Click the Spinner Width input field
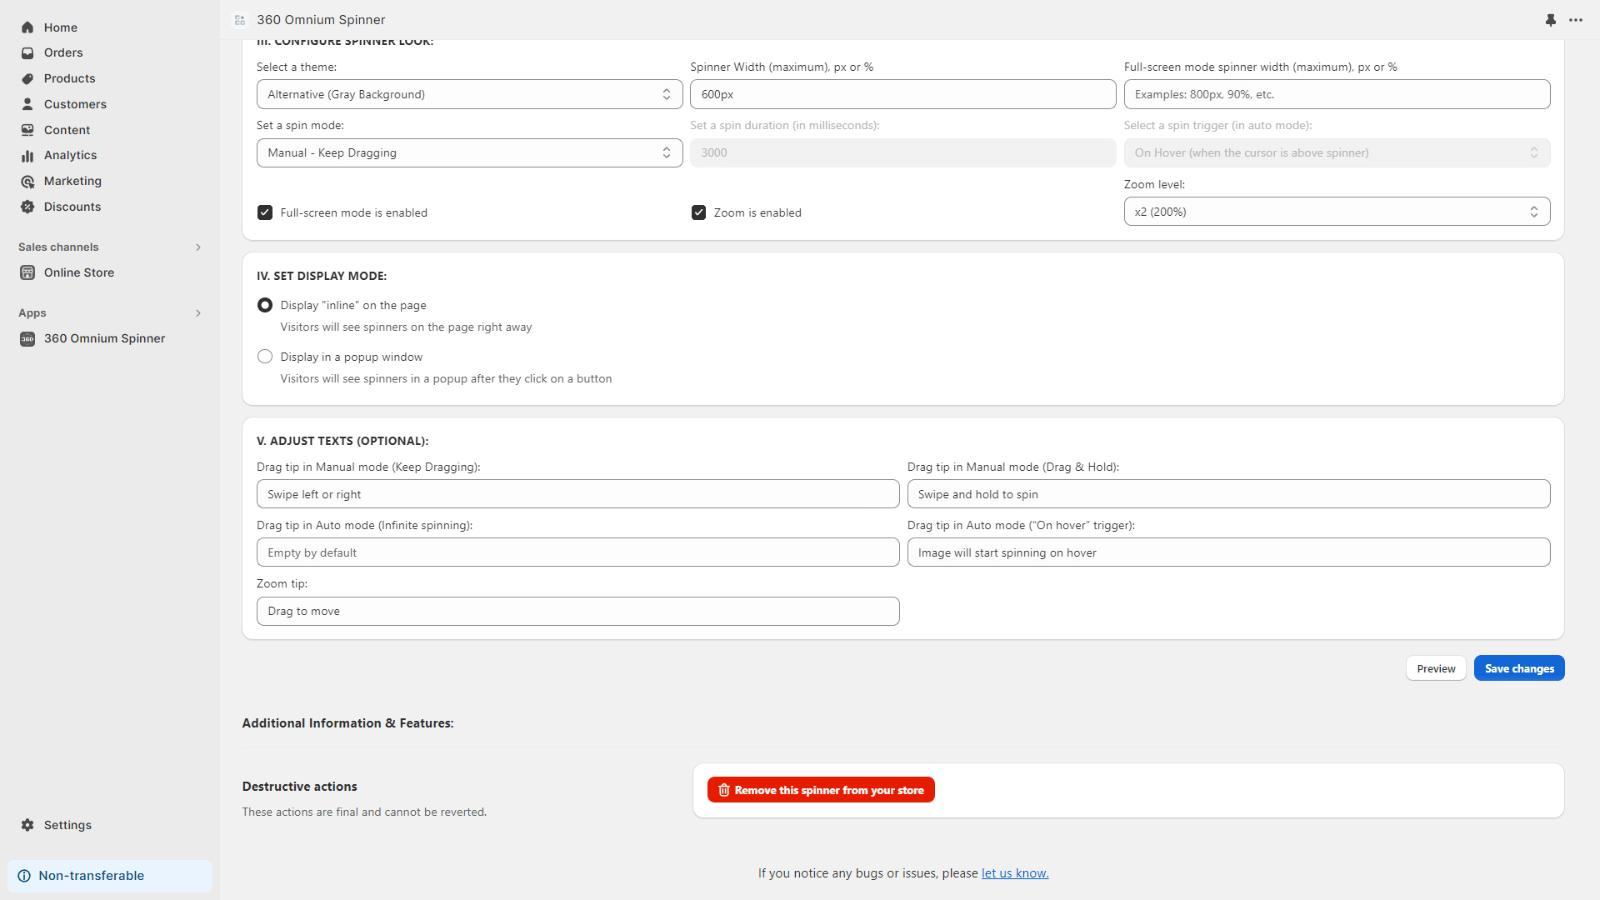 point(902,95)
